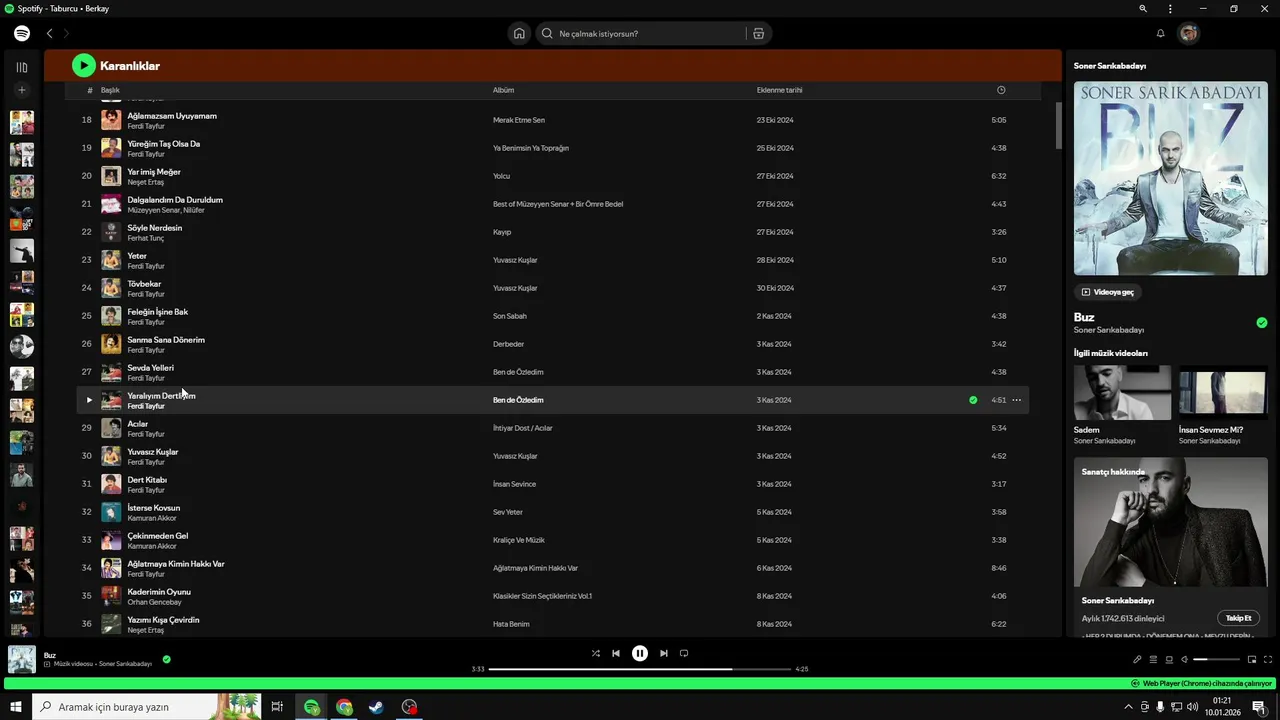
Task: Open 'Yuvasız Kuşlar' album on Yeter row
Action: (x=515, y=260)
